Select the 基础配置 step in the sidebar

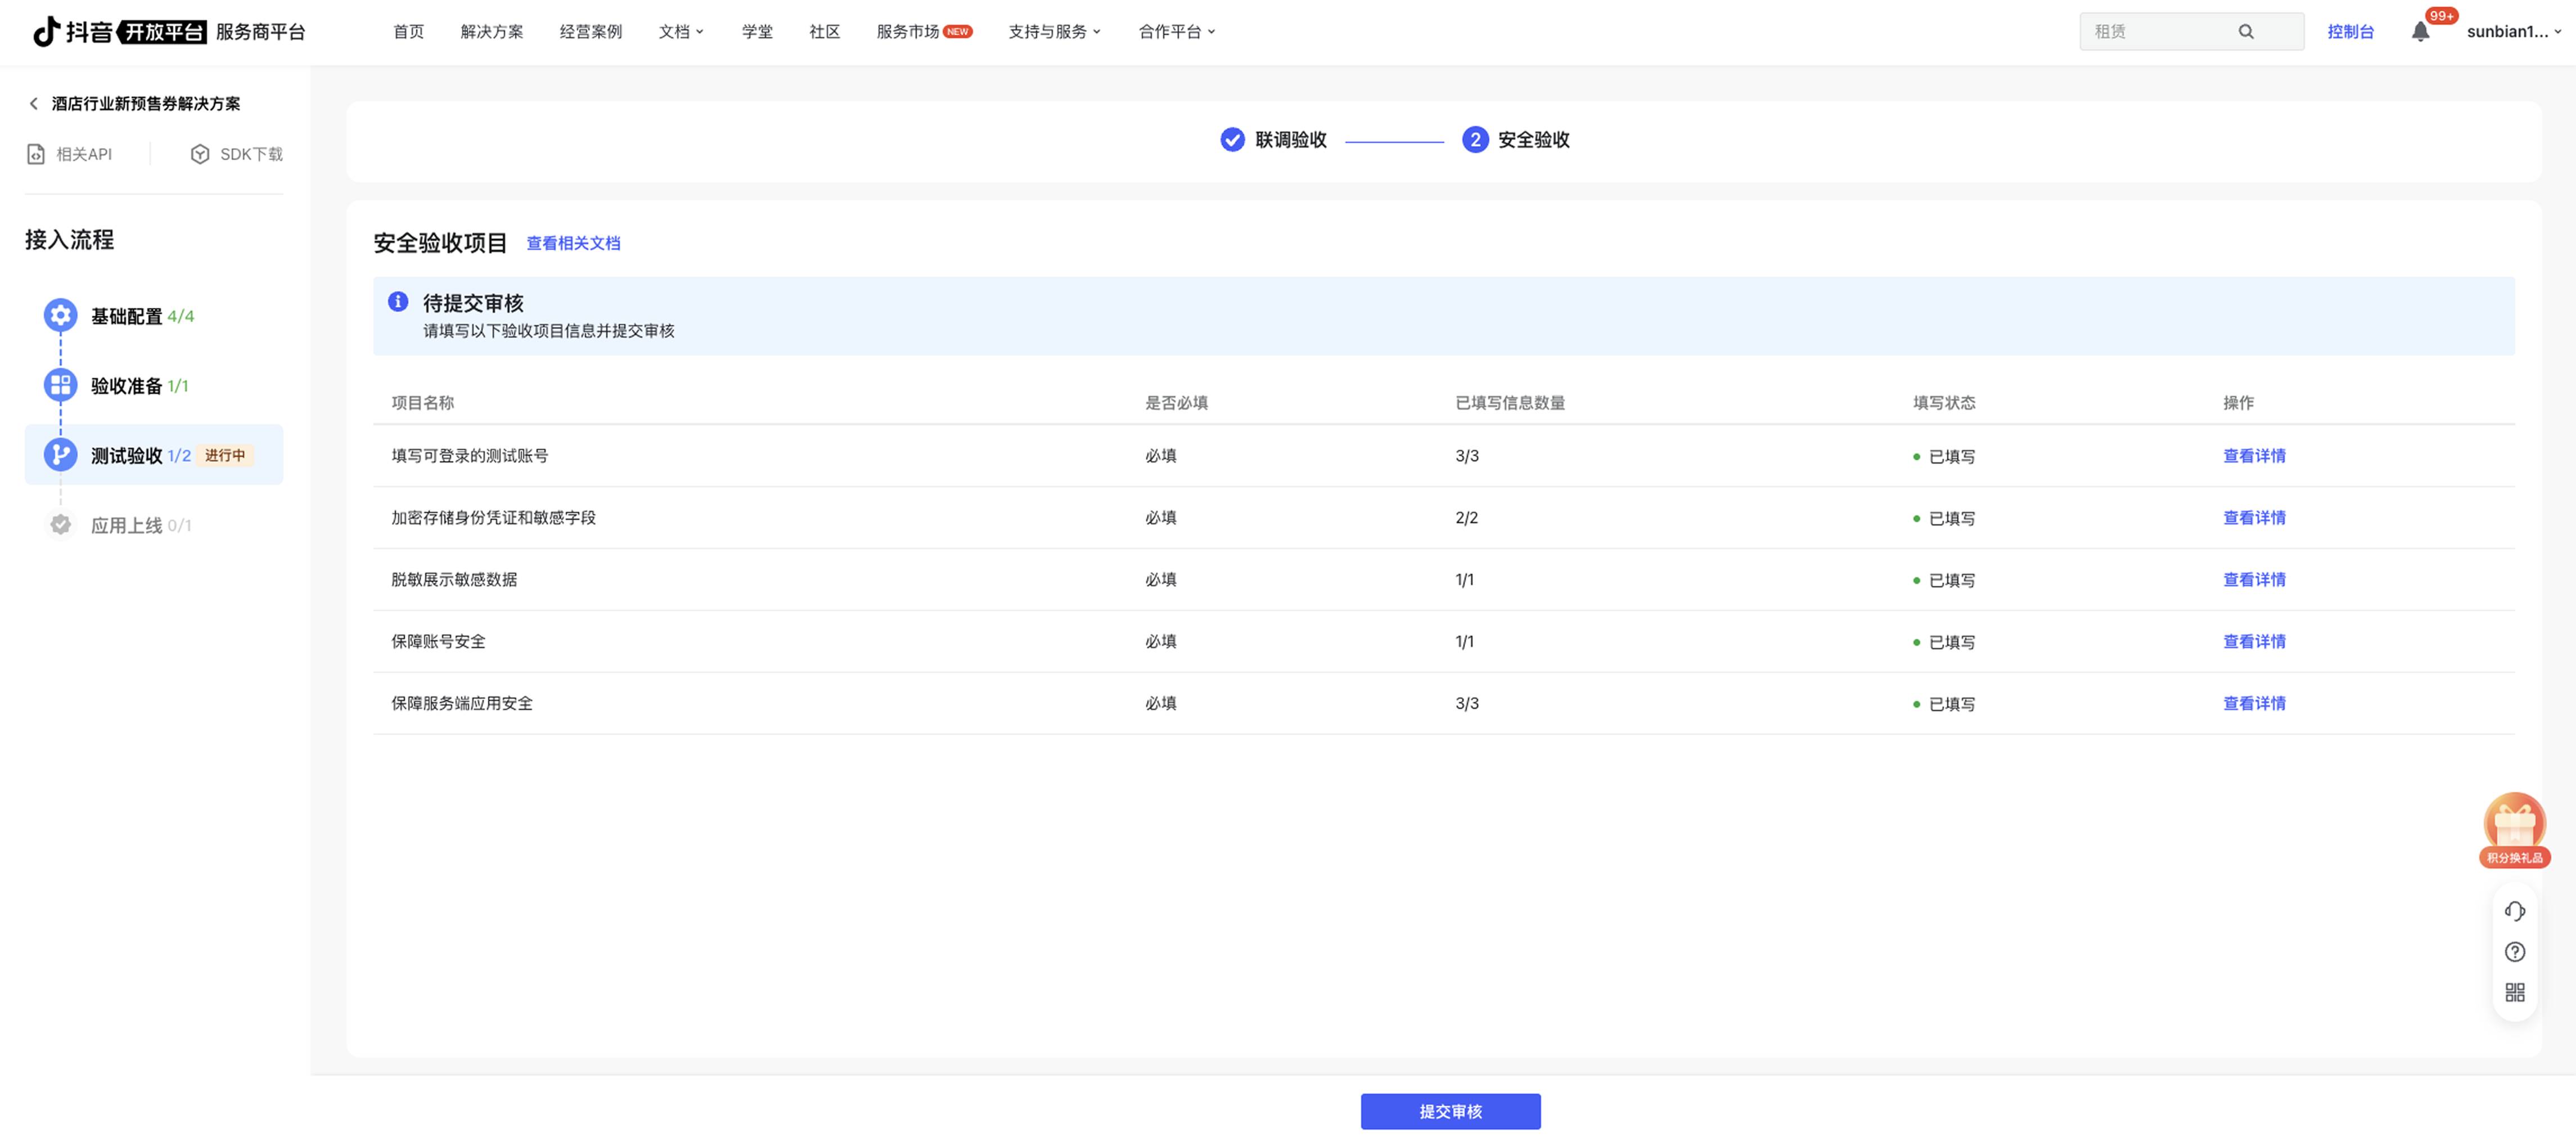coord(126,316)
